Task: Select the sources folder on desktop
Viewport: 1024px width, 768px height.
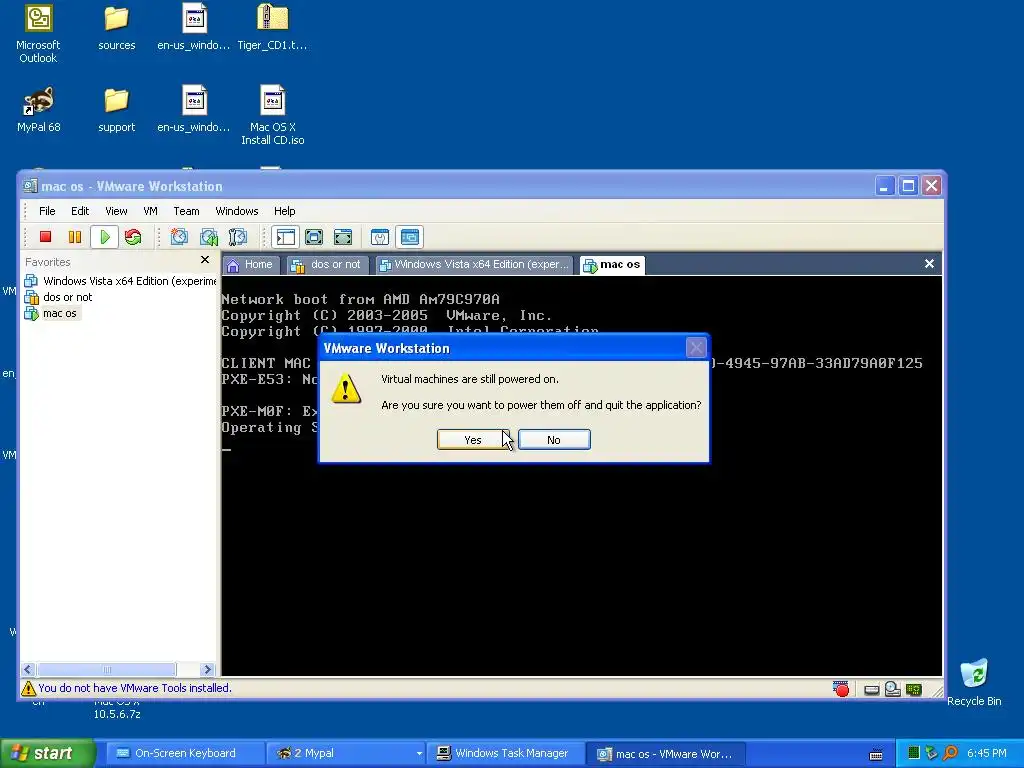Action: click(117, 28)
